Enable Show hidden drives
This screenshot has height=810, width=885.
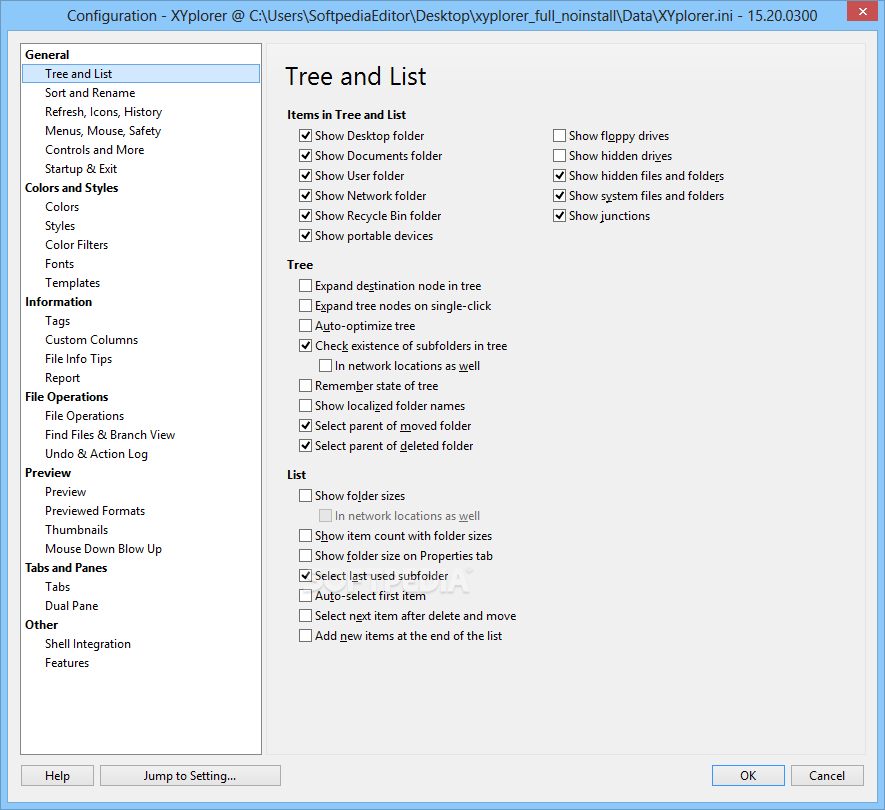point(559,155)
